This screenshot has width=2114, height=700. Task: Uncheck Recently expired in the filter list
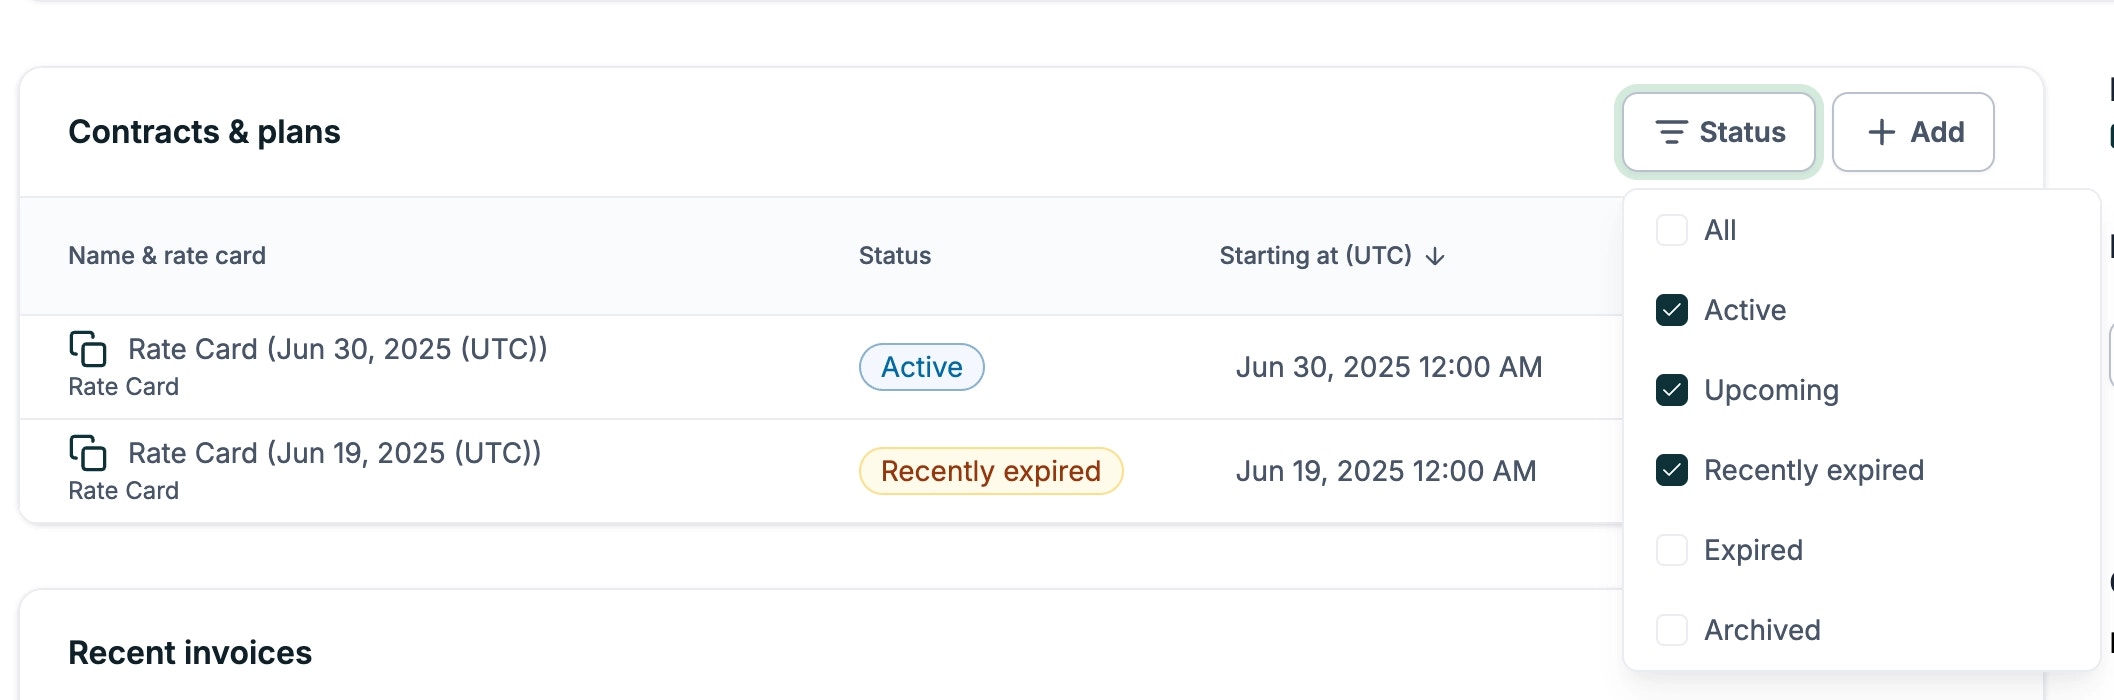coord(1671,470)
